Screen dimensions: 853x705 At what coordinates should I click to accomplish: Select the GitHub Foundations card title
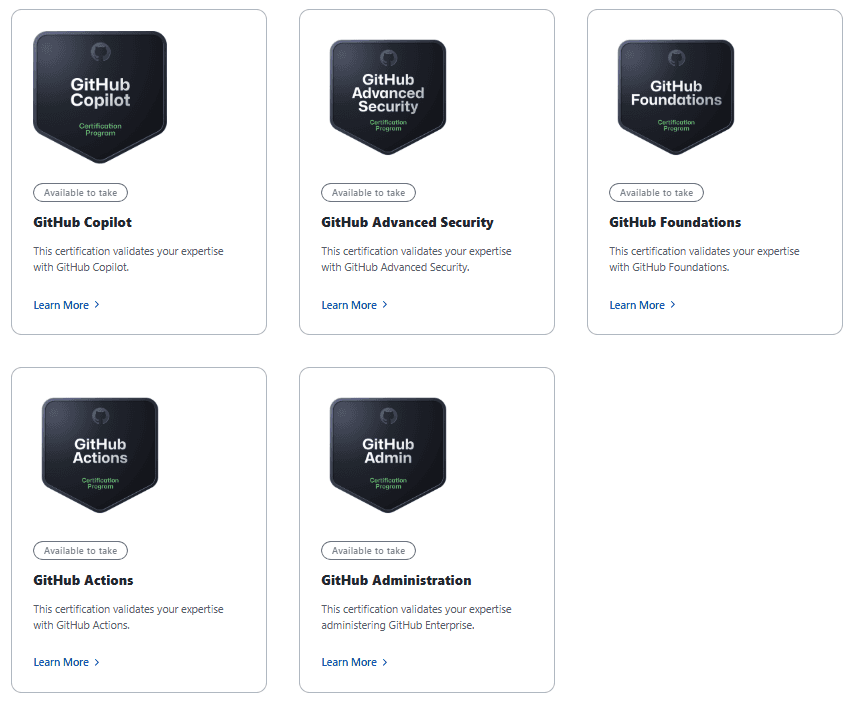click(675, 222)
